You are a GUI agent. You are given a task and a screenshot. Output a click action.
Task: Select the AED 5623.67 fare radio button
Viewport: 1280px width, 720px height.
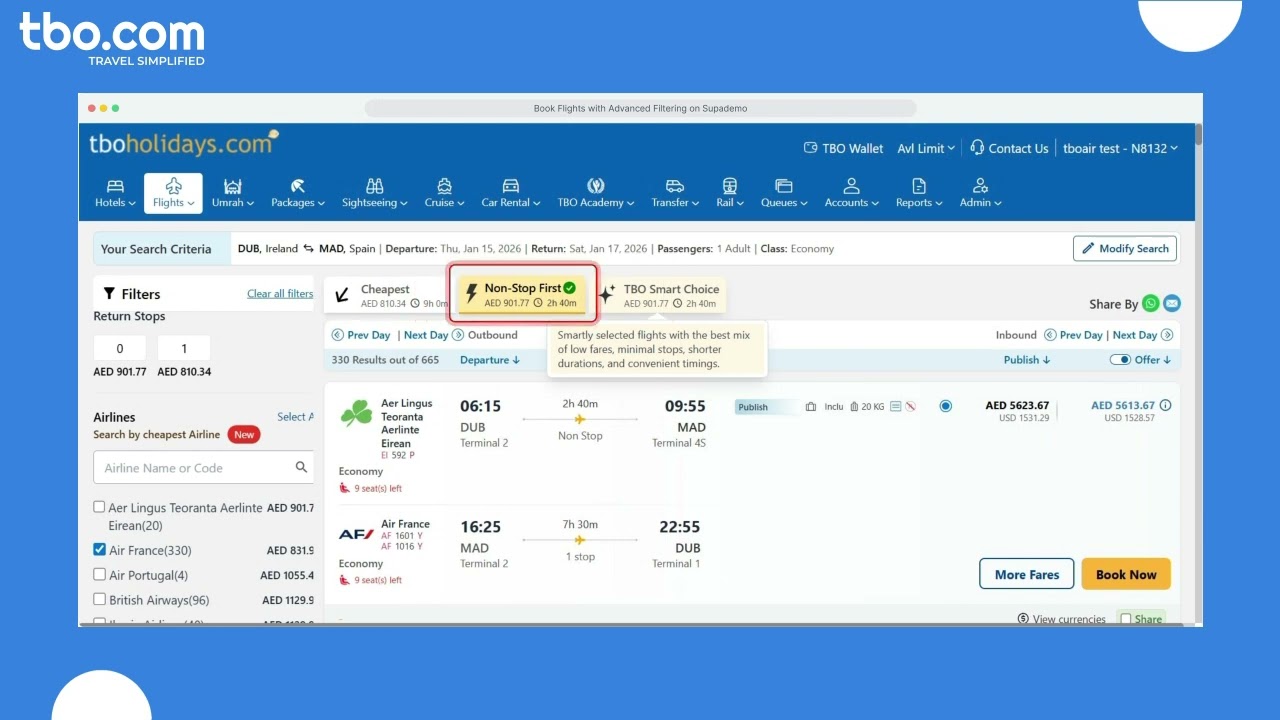[946, 406]
